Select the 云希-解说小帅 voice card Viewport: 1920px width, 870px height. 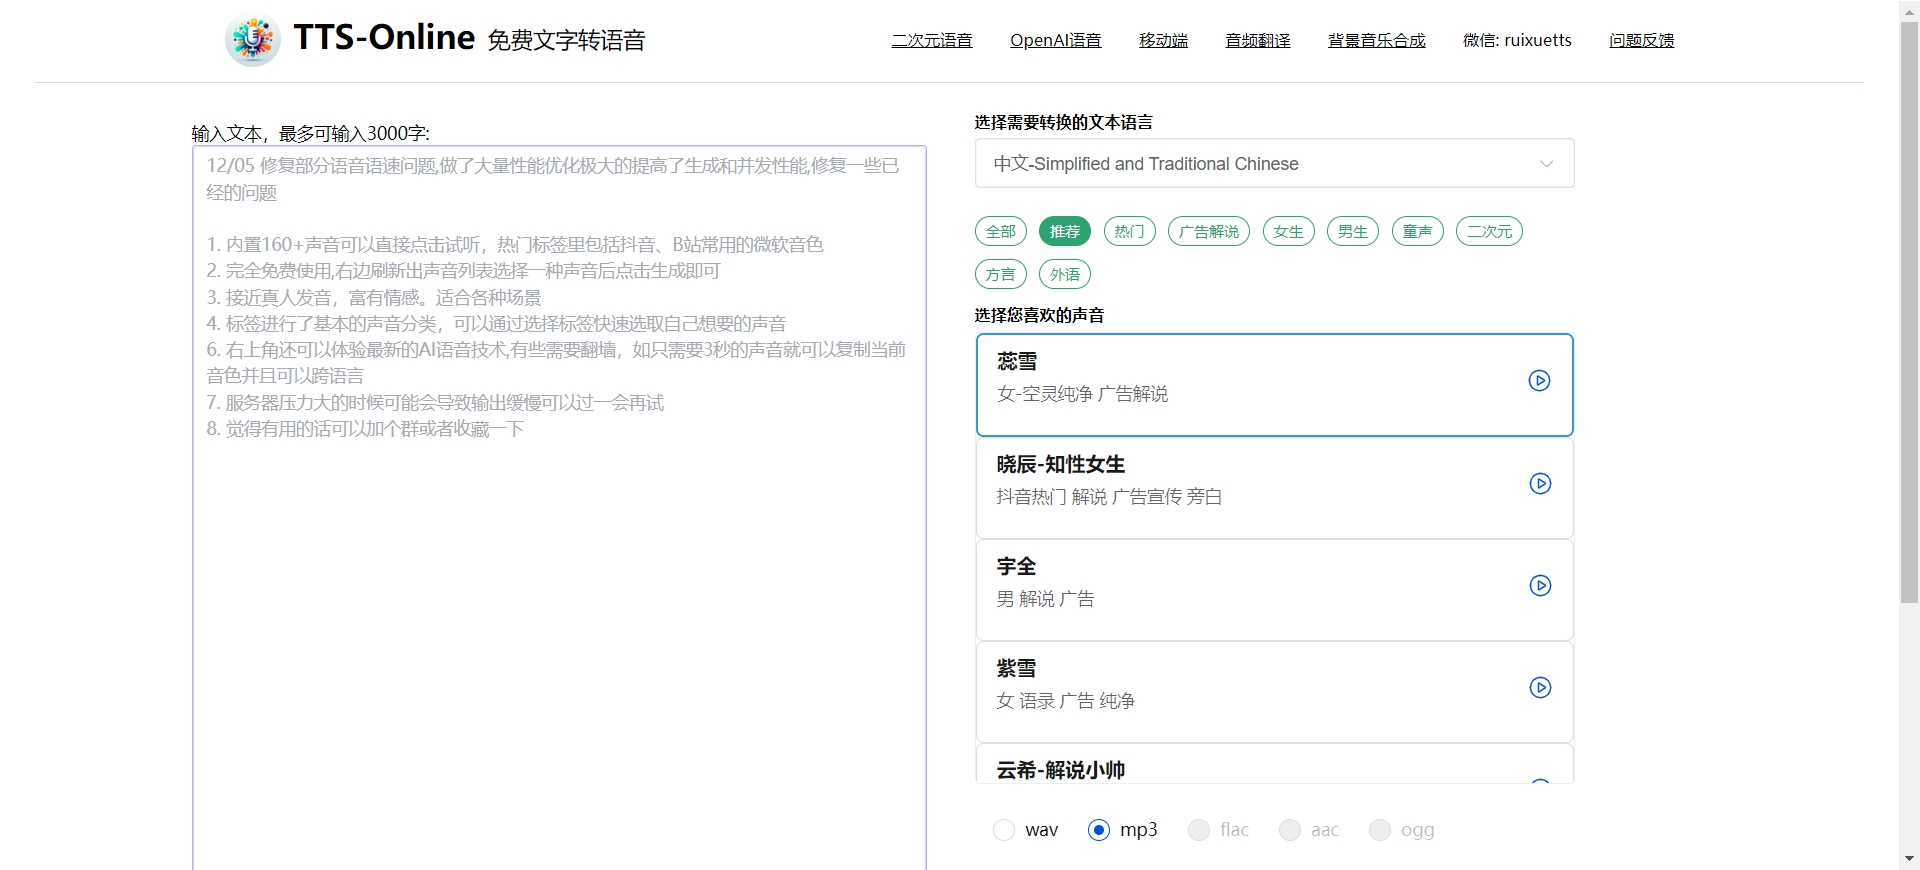(1274, 764)
